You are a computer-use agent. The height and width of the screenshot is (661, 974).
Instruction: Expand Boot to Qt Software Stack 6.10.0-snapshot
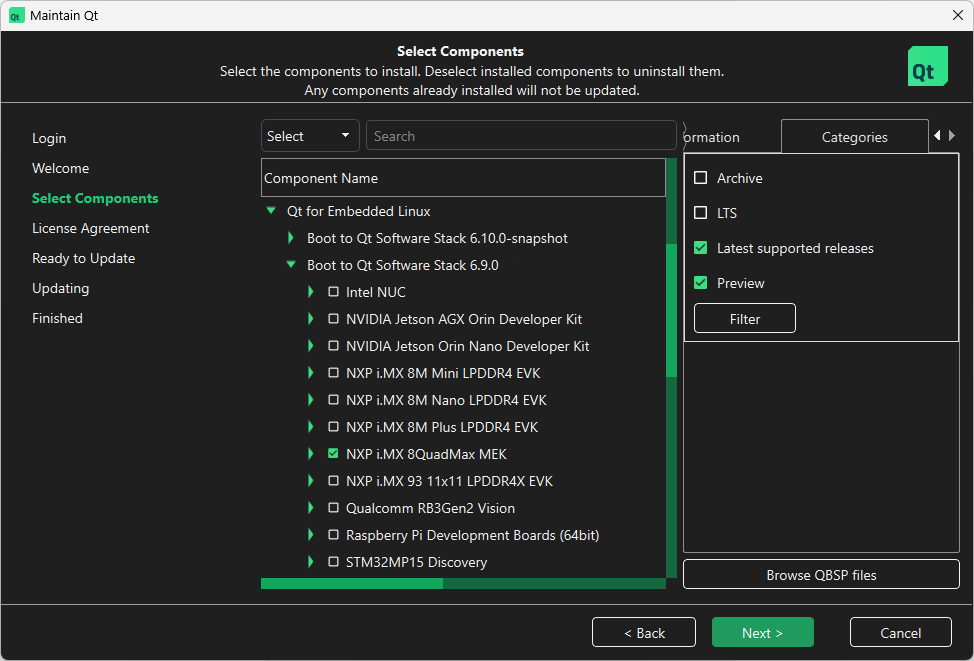point(291,238)
